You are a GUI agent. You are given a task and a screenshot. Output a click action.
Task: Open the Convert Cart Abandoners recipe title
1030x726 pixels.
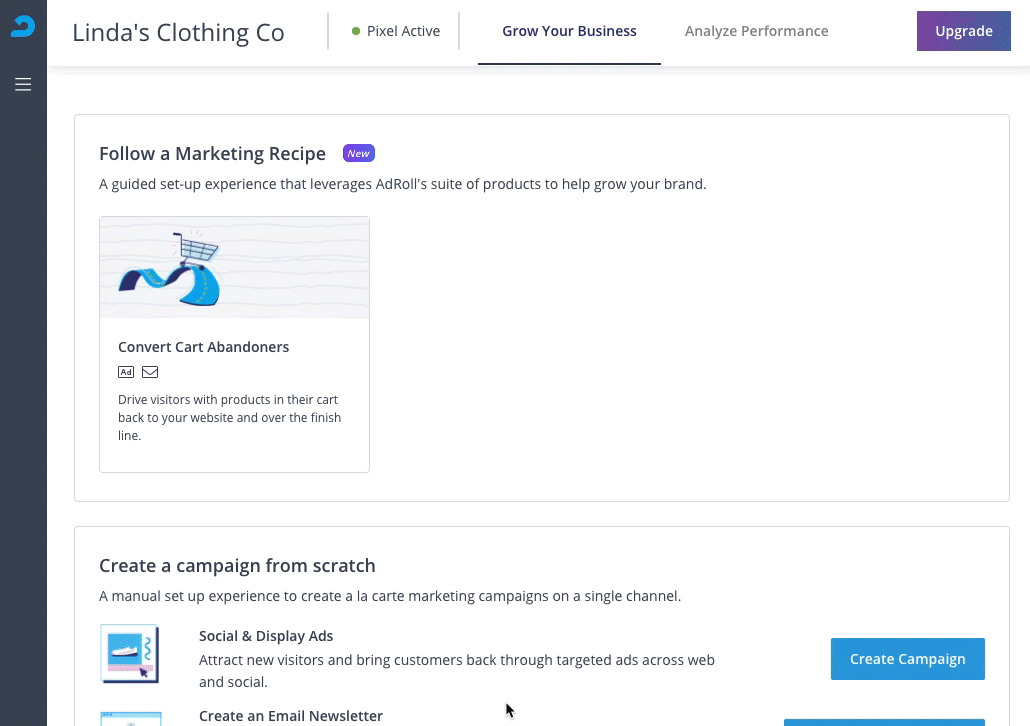tap(203, 347)
